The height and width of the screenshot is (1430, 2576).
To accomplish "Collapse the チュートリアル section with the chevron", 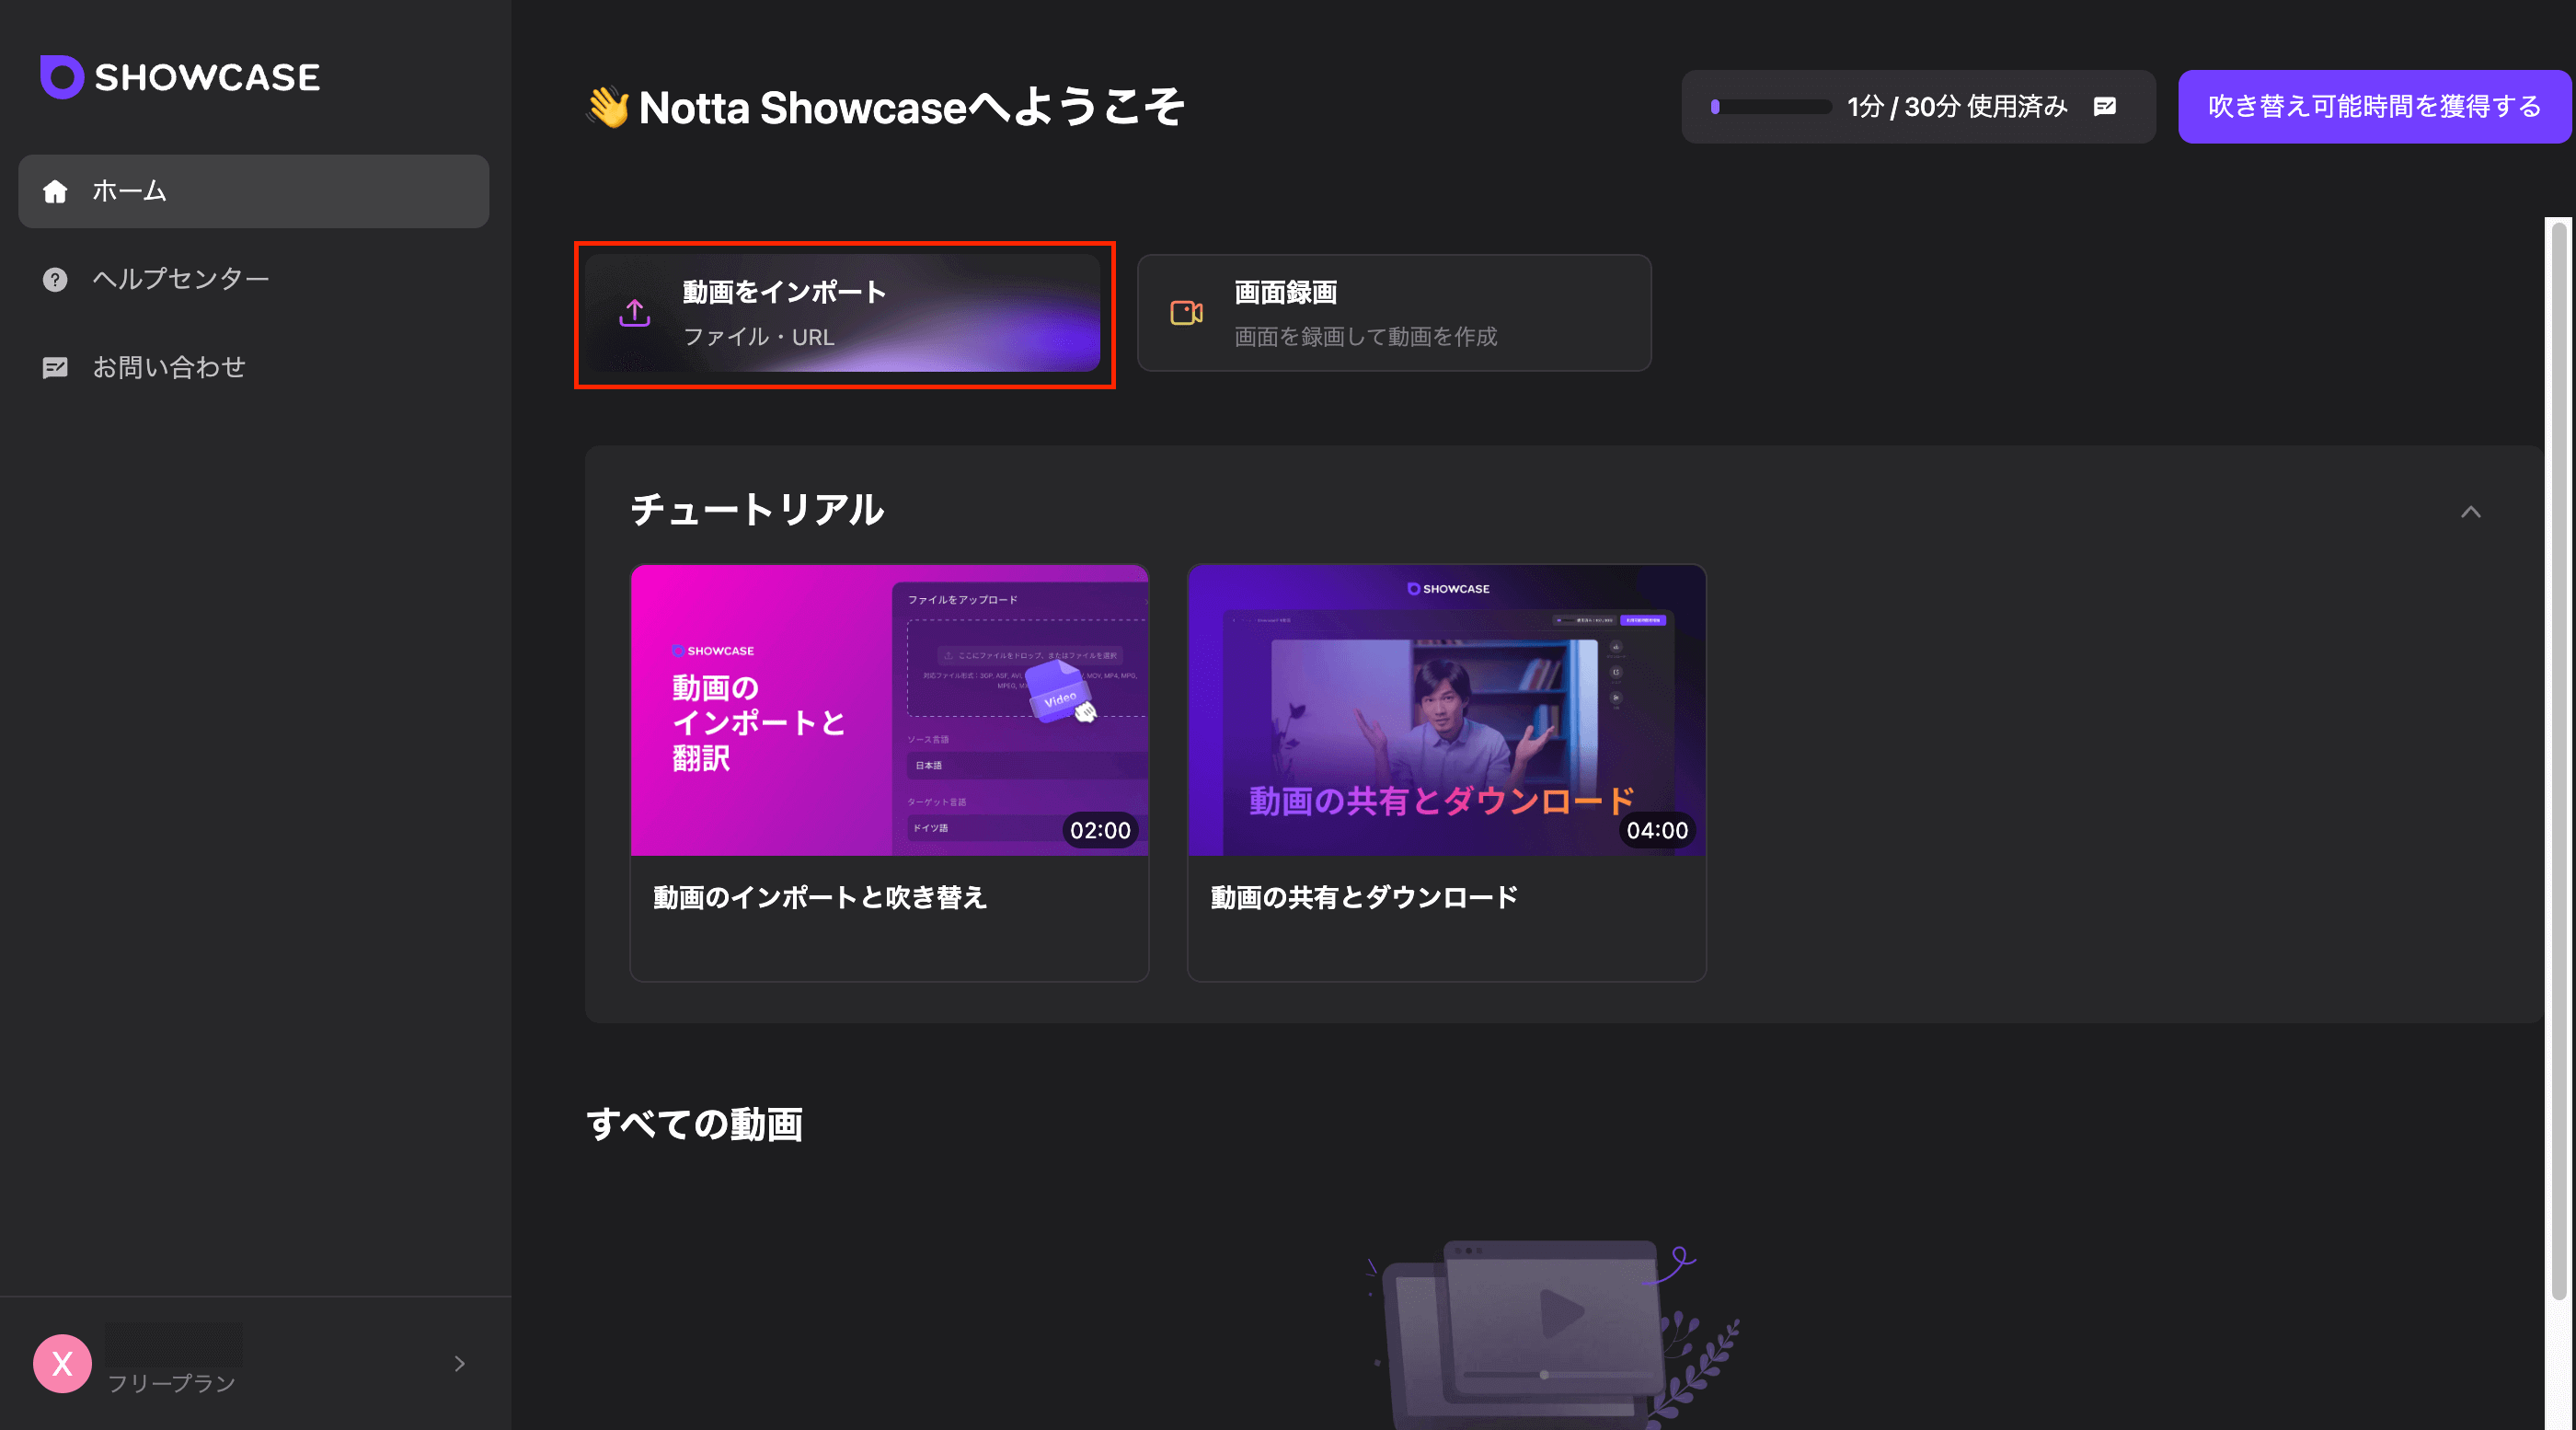I will click(2471, 512).
